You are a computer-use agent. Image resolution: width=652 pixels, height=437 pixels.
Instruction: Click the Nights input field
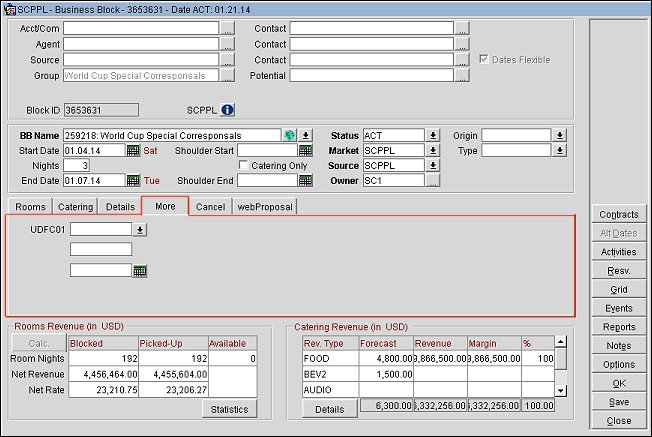click(77, 165)
